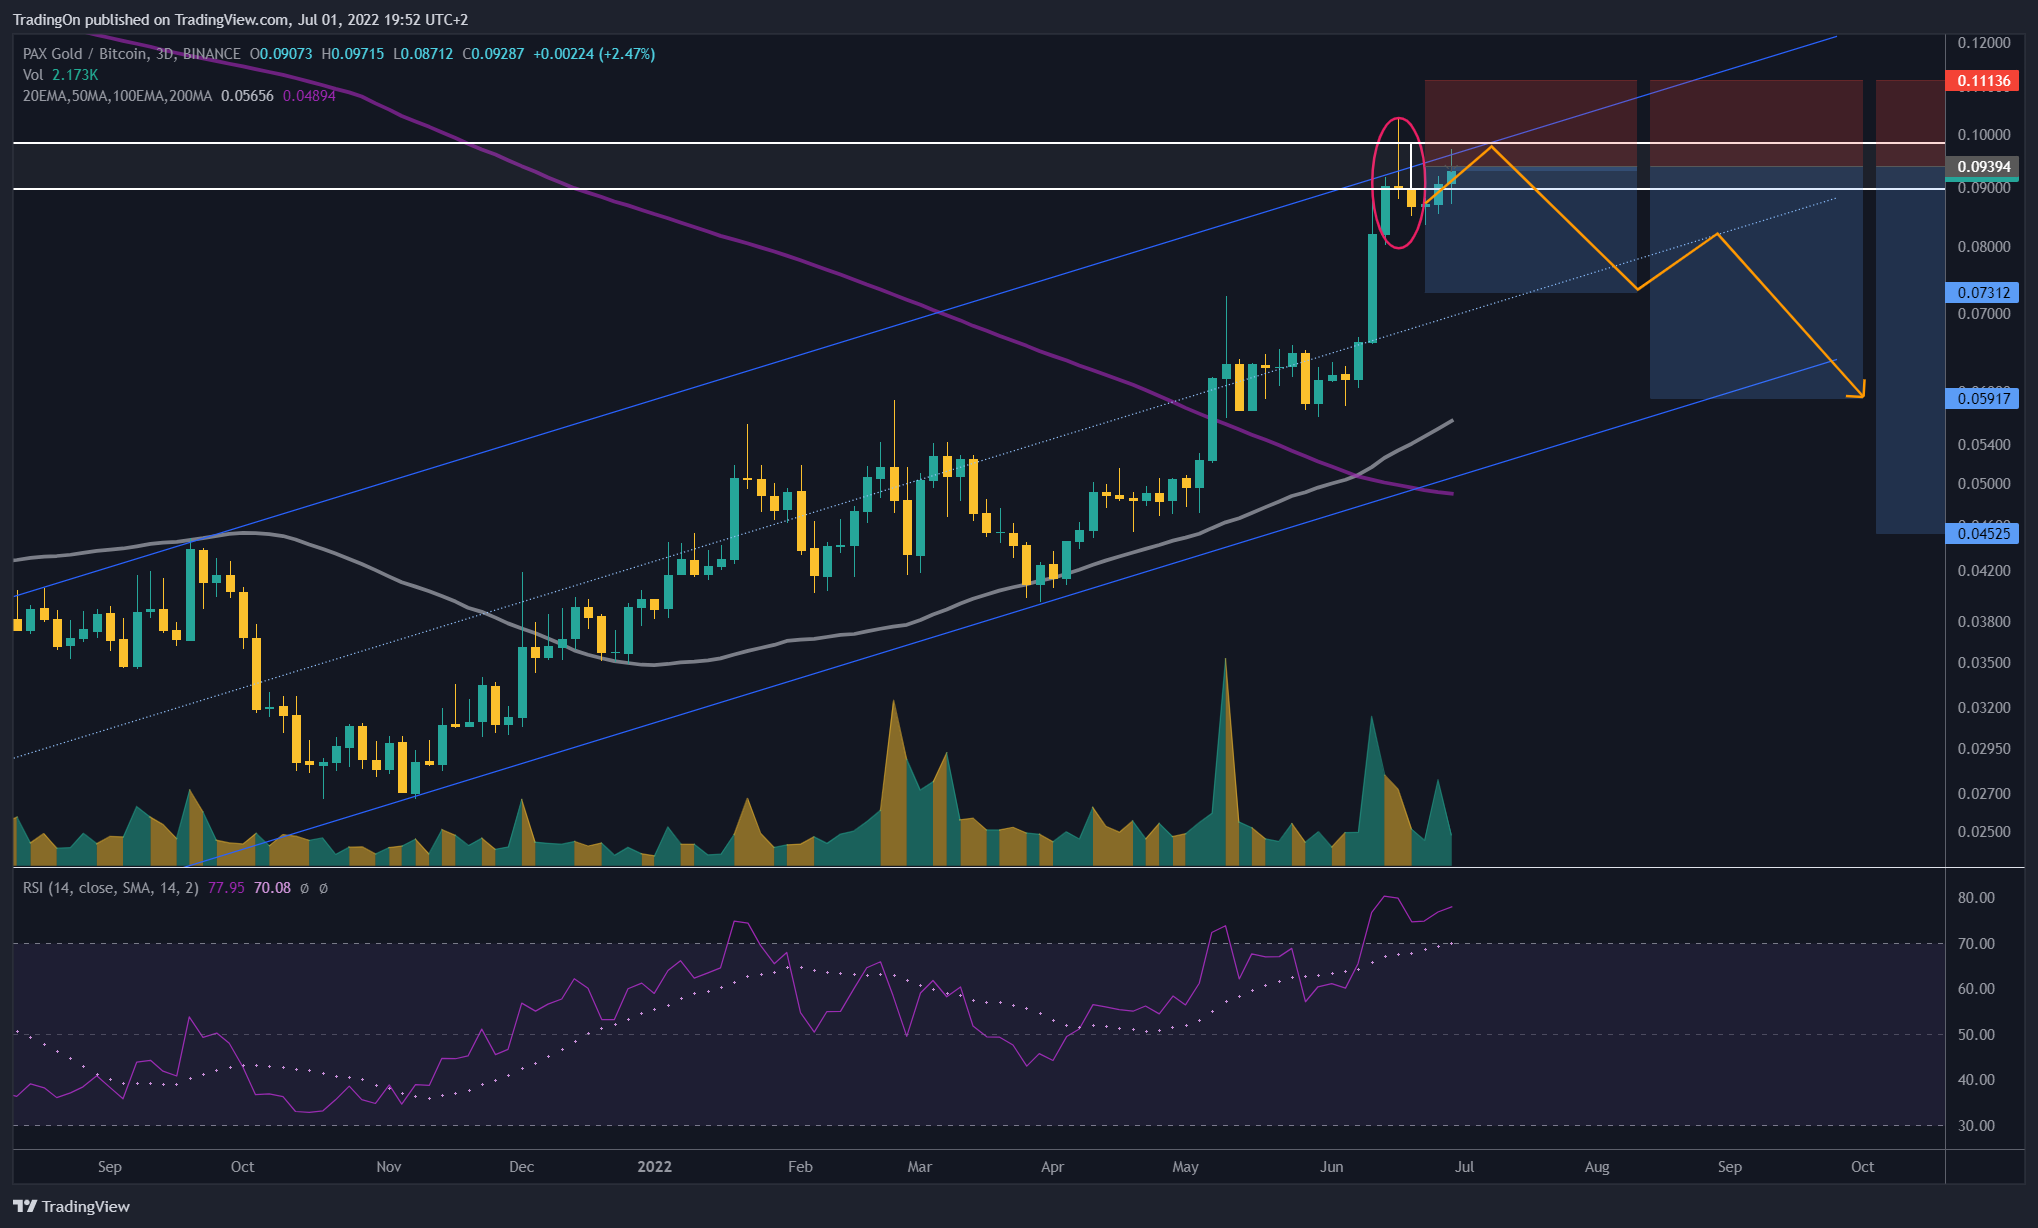Click the 0.02950 price axis tick
2038x1228 pixels.
tap(1983, 749)
